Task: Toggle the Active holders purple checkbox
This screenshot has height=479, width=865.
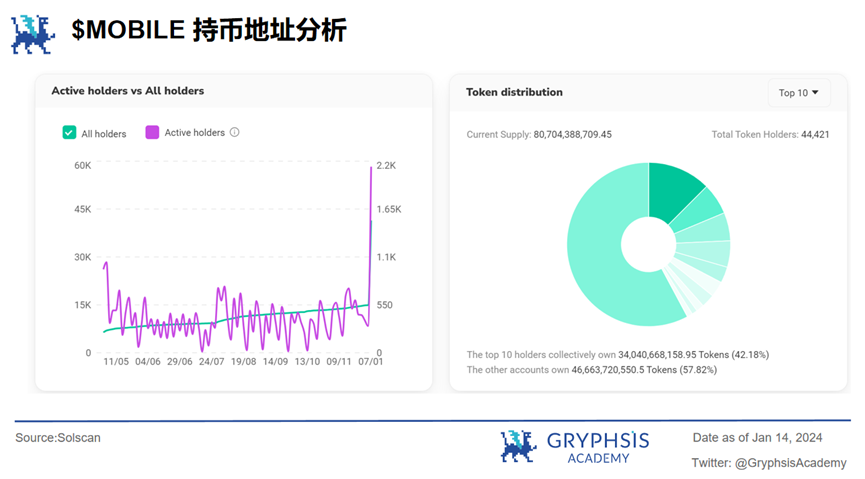Action: pos(152,132)
